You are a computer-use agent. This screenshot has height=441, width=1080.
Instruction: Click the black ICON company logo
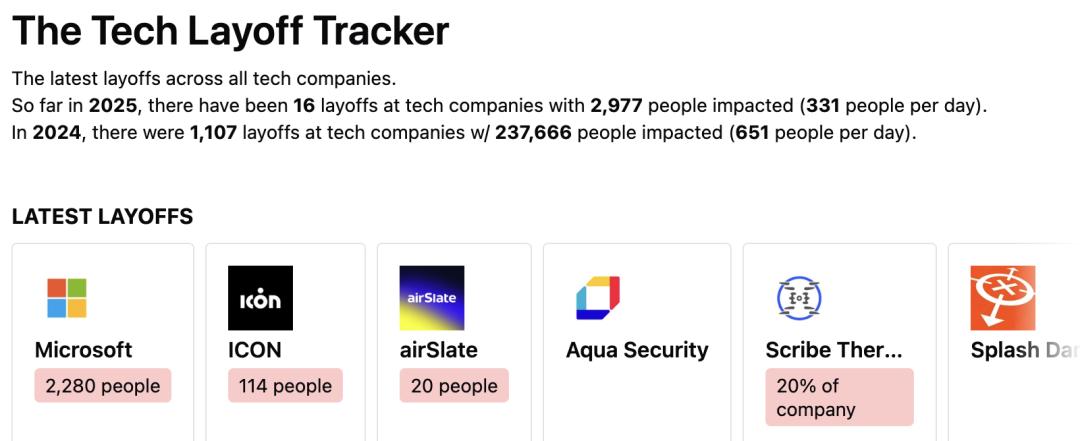point(260,298)
